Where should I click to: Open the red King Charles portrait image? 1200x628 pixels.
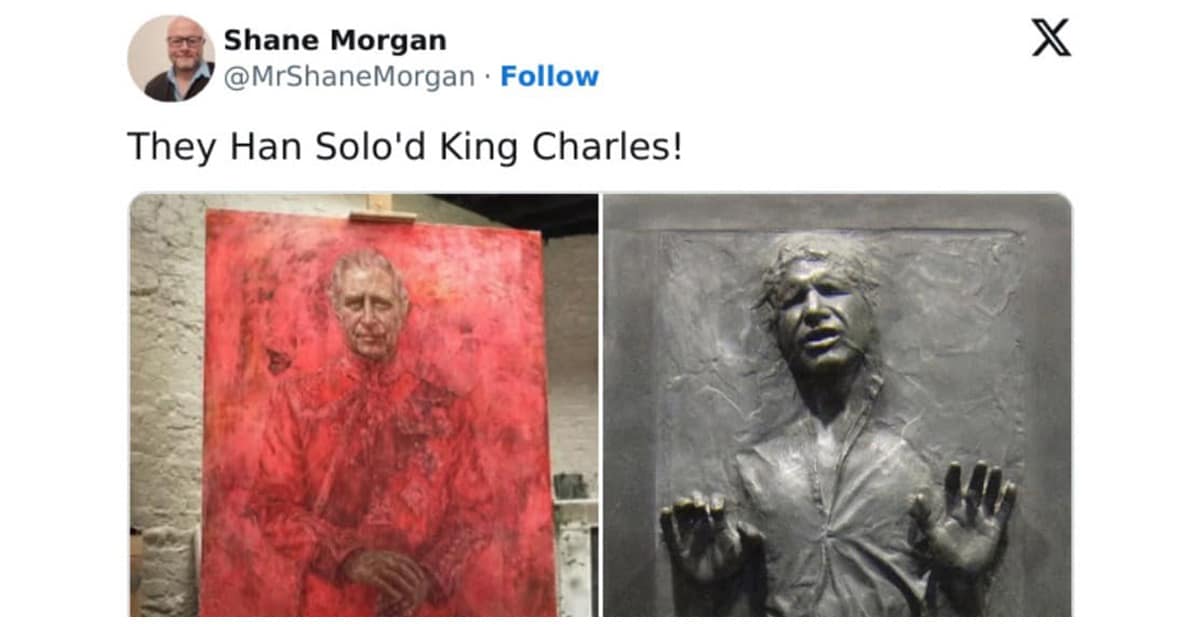coord(364,405)
